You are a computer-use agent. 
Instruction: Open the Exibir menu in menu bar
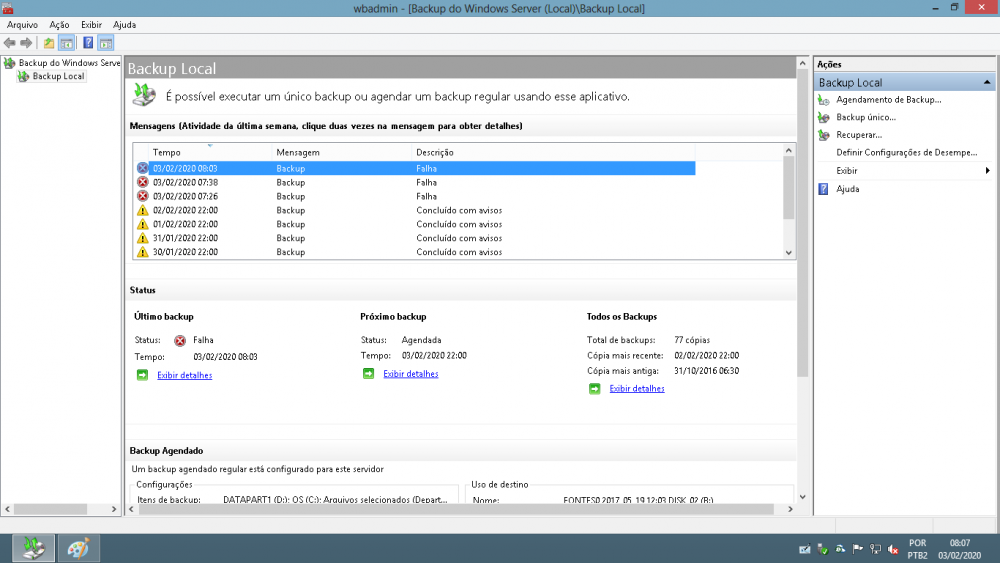pos(91,25)
